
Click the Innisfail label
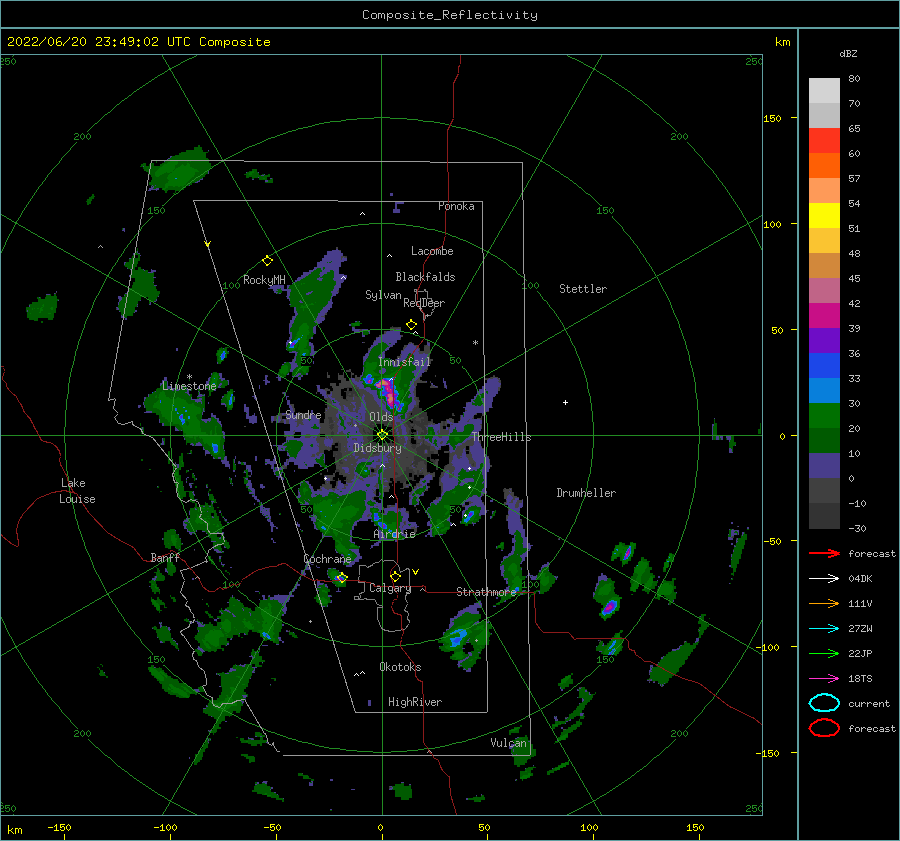pyautogui.click(x=404, y=362)
